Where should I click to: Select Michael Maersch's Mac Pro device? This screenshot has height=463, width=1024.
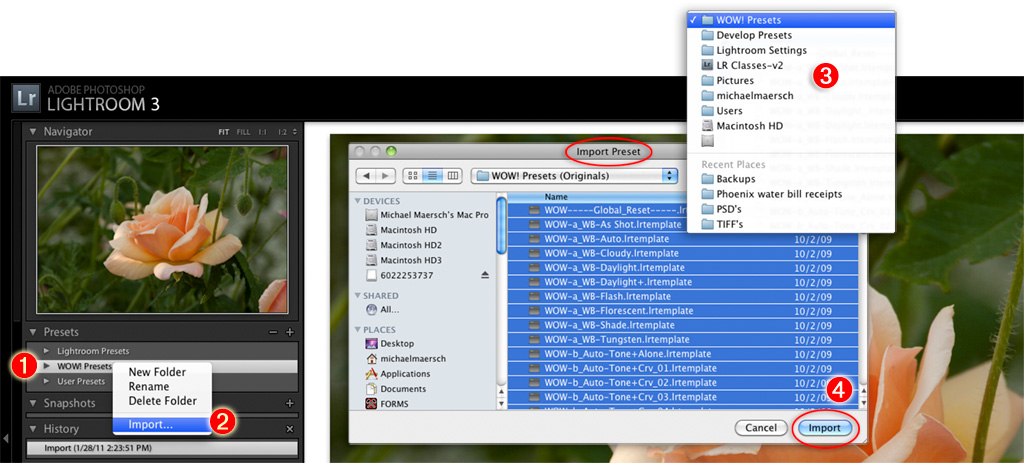pyautogui.click(x=426, y=215)
